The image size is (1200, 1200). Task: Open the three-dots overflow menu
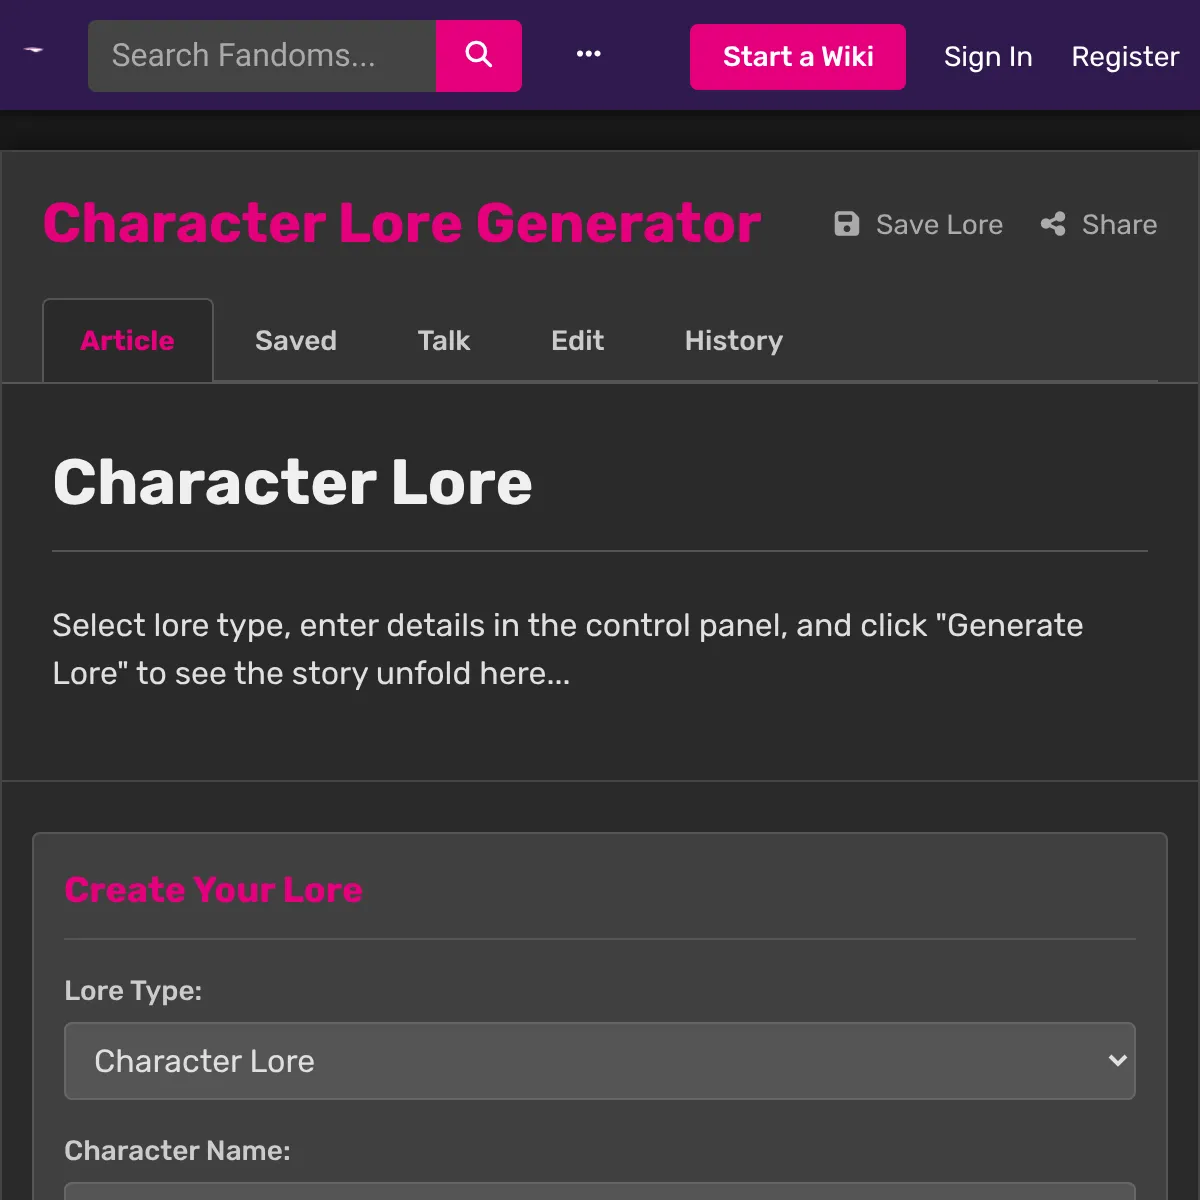588,55
